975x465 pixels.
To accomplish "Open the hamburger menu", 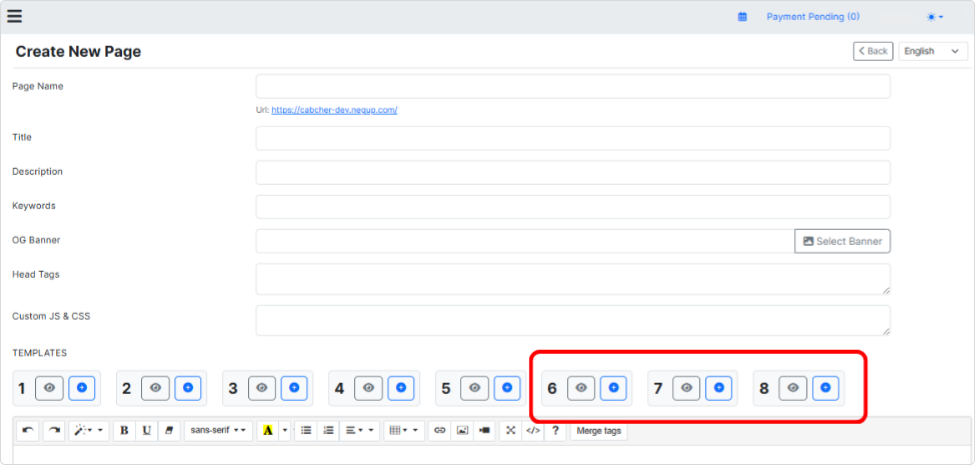I will coord(14,16).
